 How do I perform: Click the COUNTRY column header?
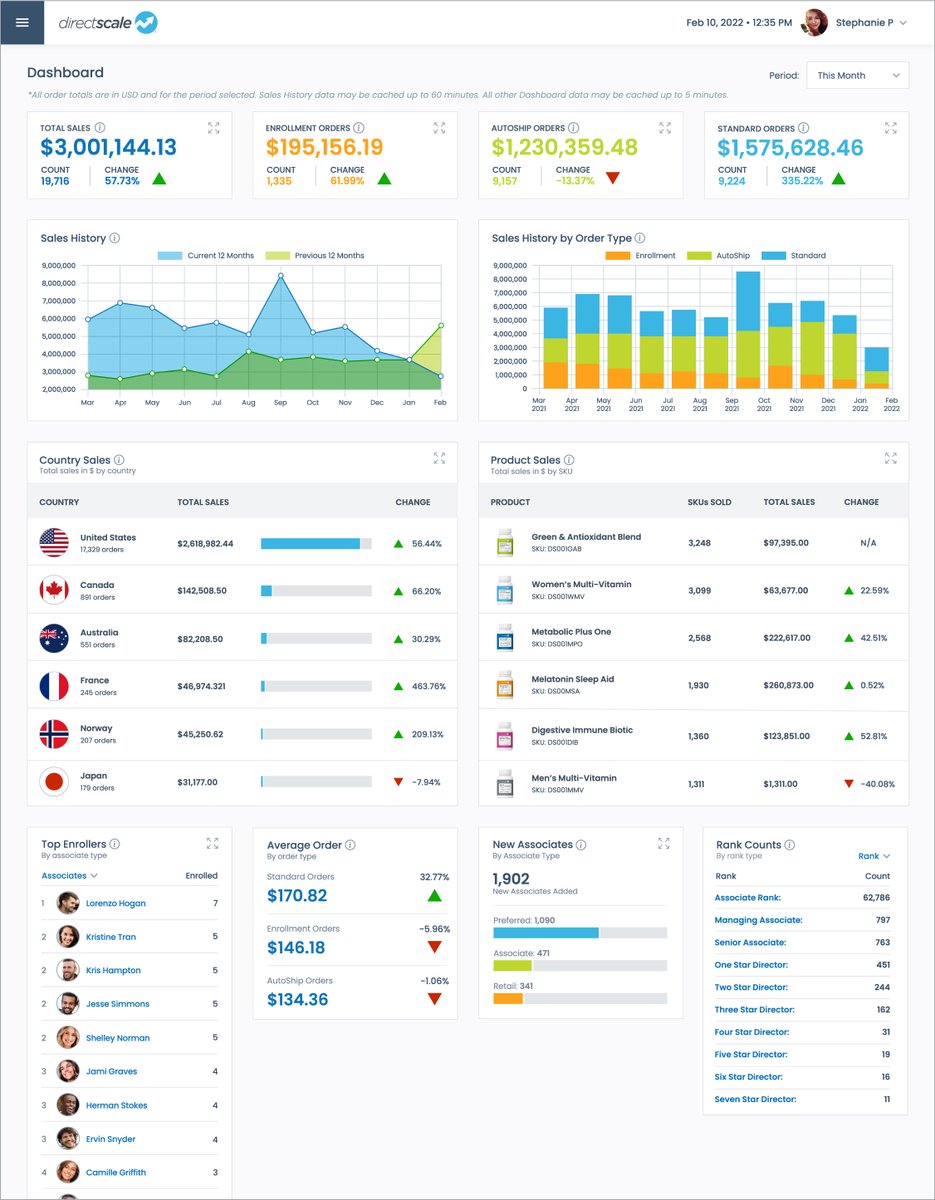(59, 502)
